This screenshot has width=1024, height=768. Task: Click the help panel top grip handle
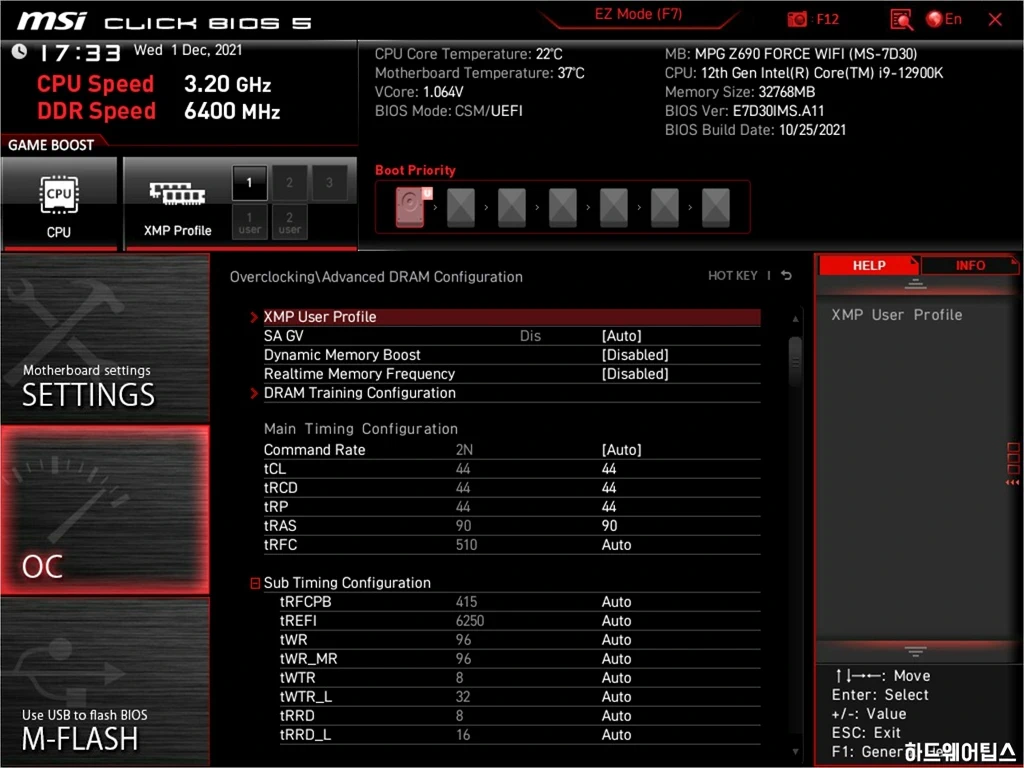(x=915, y=284)
